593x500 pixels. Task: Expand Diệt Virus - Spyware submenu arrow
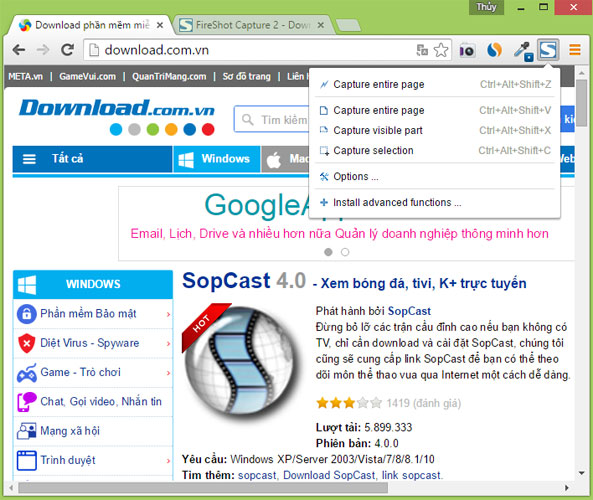click(x=168, y=343)
